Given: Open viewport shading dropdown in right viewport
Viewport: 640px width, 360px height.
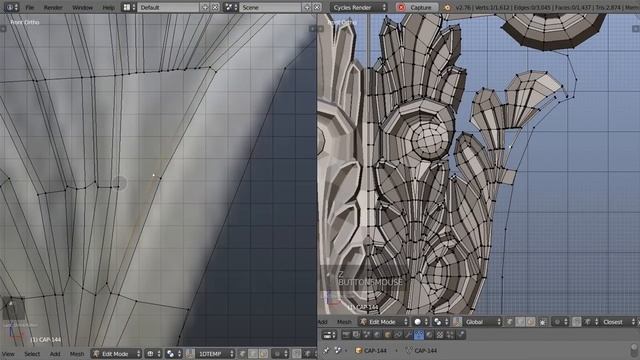Looking at the screenshot, I should point(421,322).
